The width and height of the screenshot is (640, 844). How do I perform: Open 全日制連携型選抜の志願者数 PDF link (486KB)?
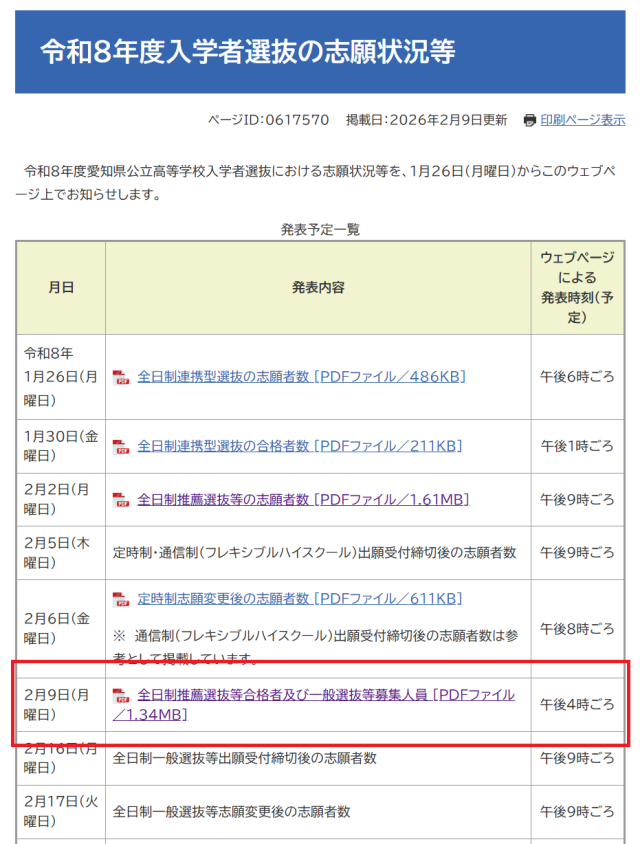click(x=301, y=377)
